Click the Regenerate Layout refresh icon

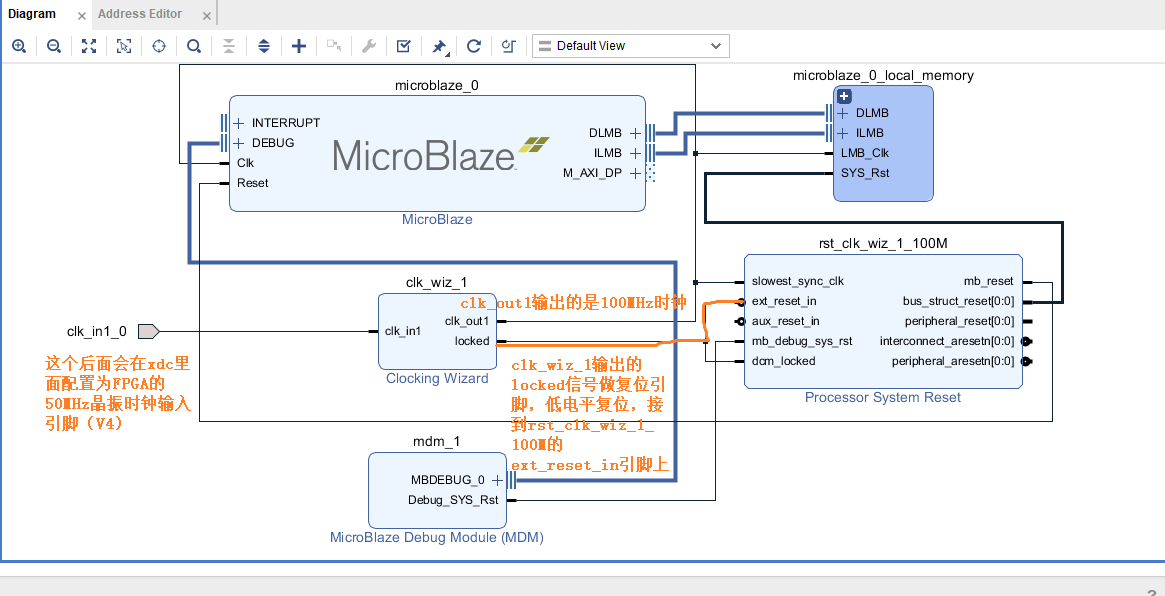point(473,46)
